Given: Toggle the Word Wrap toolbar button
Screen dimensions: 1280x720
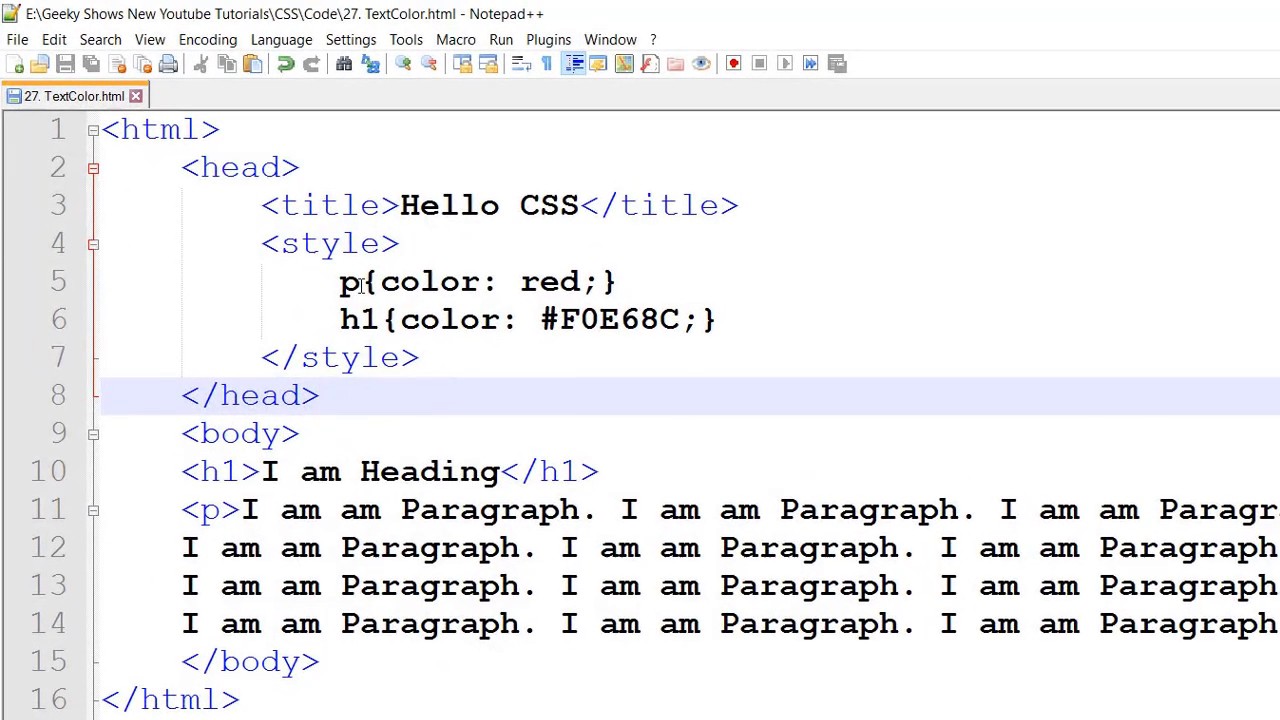Looking at the screenshot, I should (521, 64).
